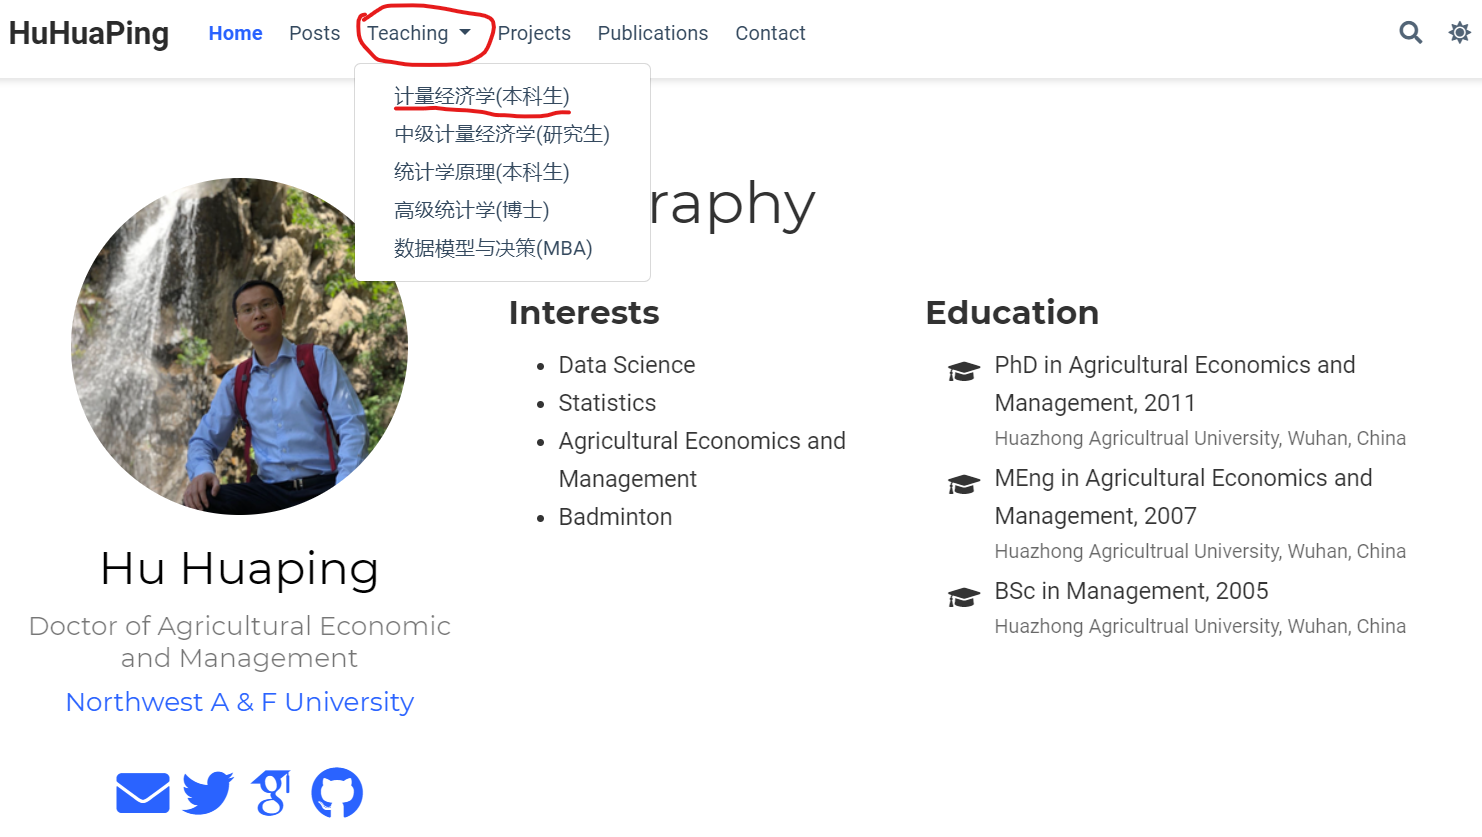Open the Contact section
1482x837 pixels.
pos(770,33)
